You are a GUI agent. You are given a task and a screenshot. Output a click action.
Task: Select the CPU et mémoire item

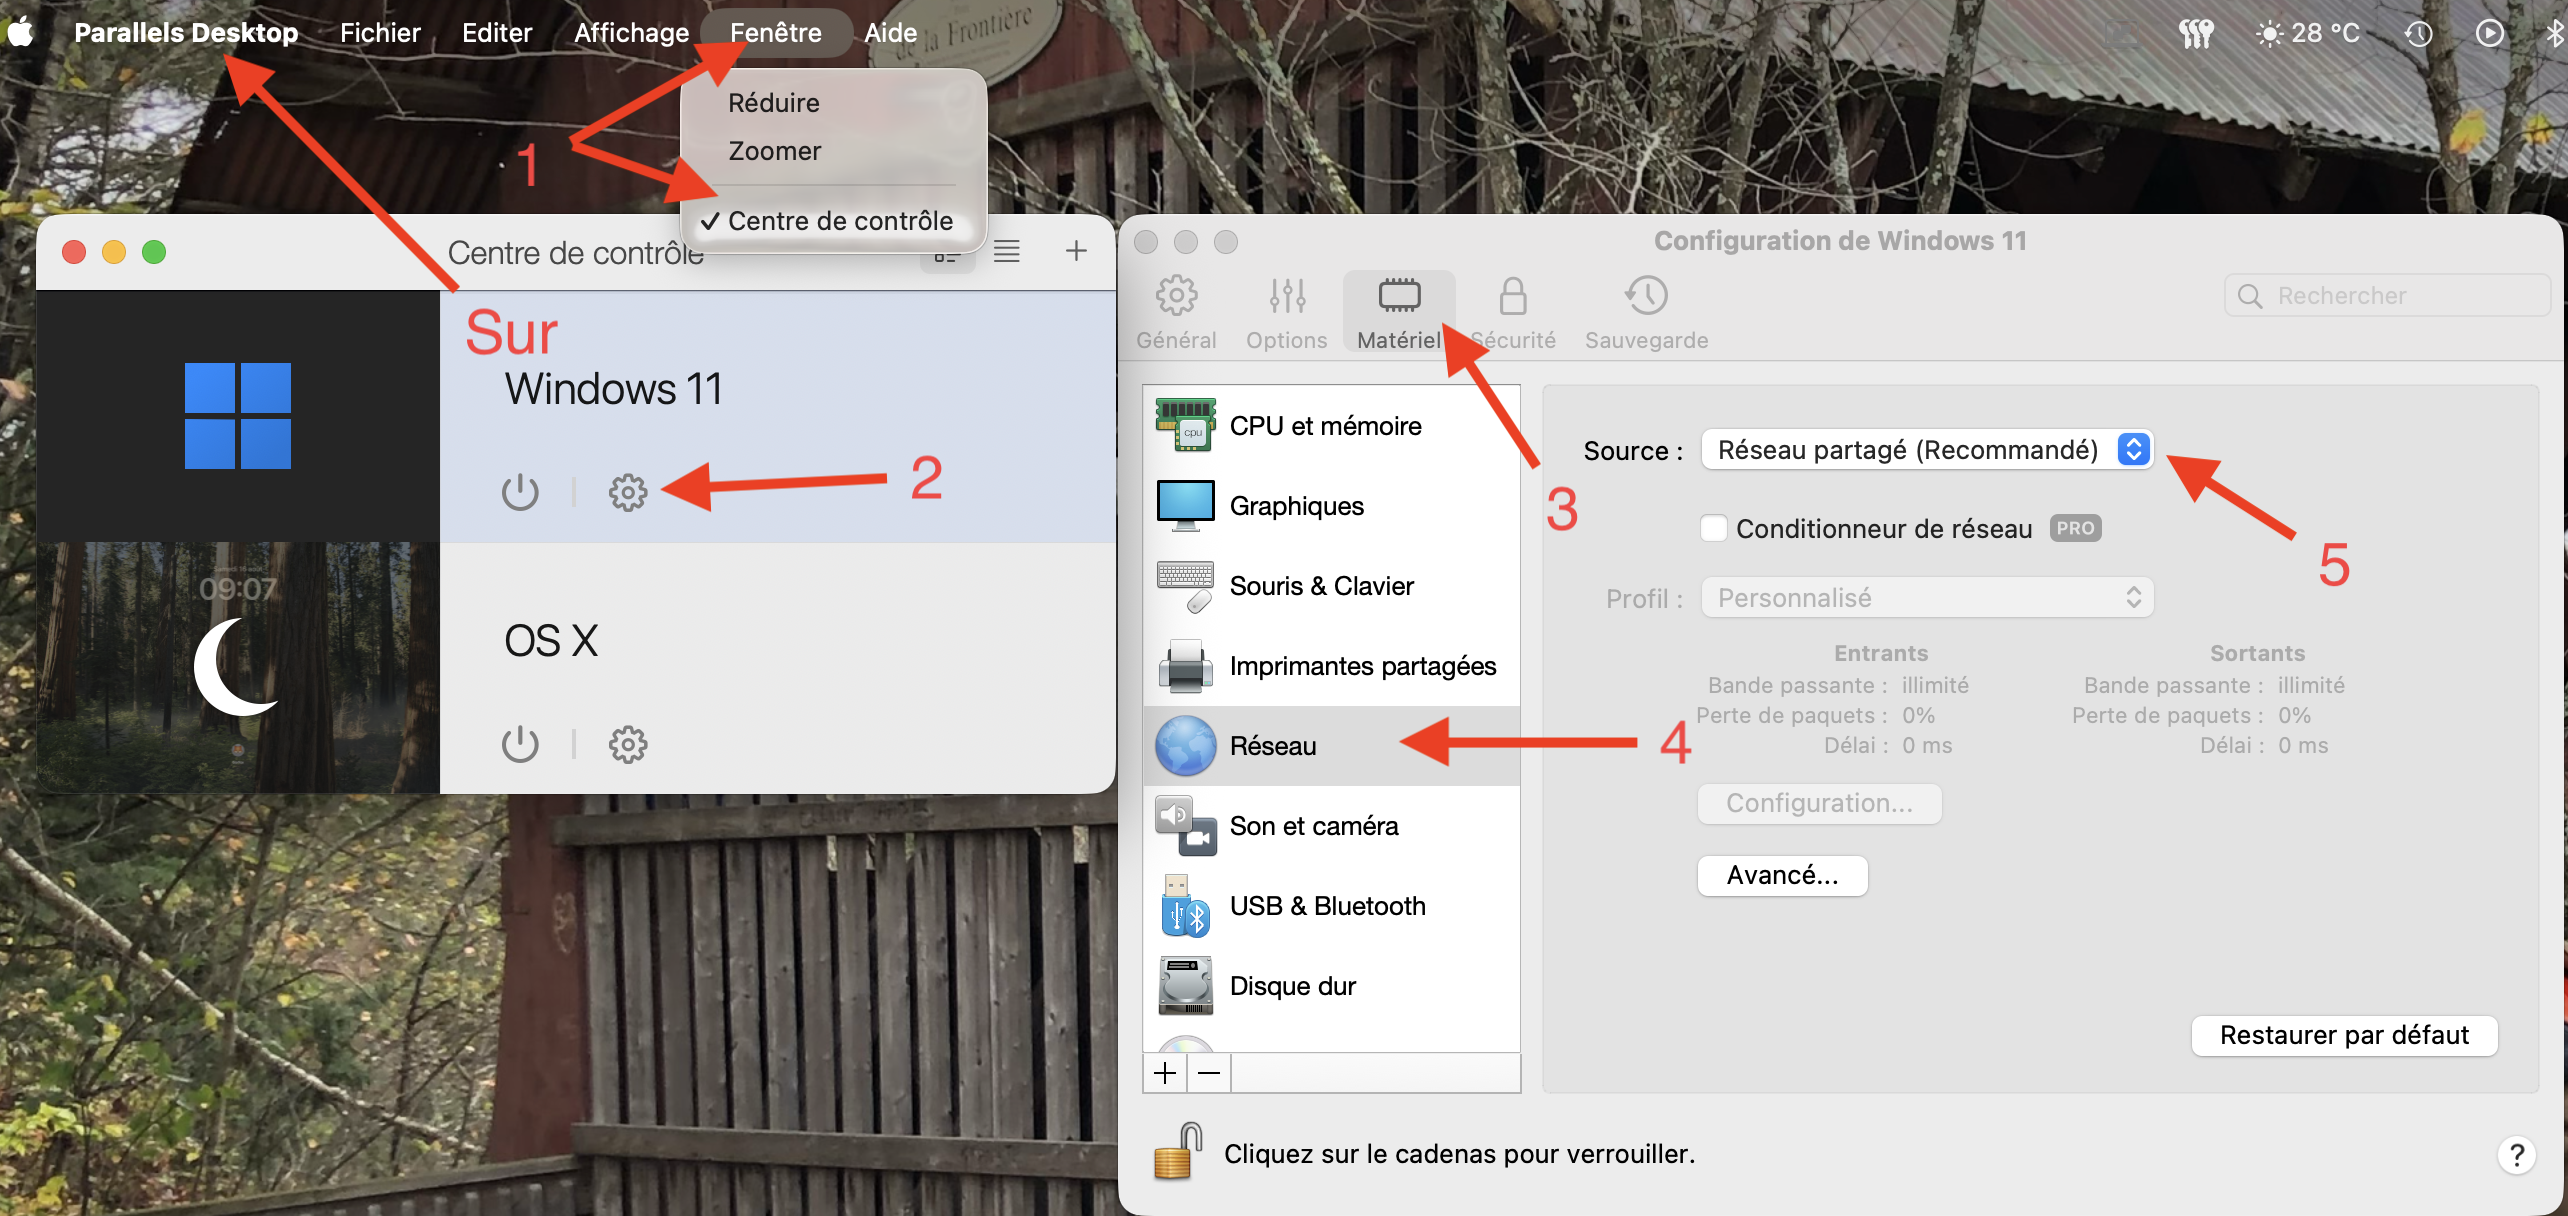[1325, 426]
